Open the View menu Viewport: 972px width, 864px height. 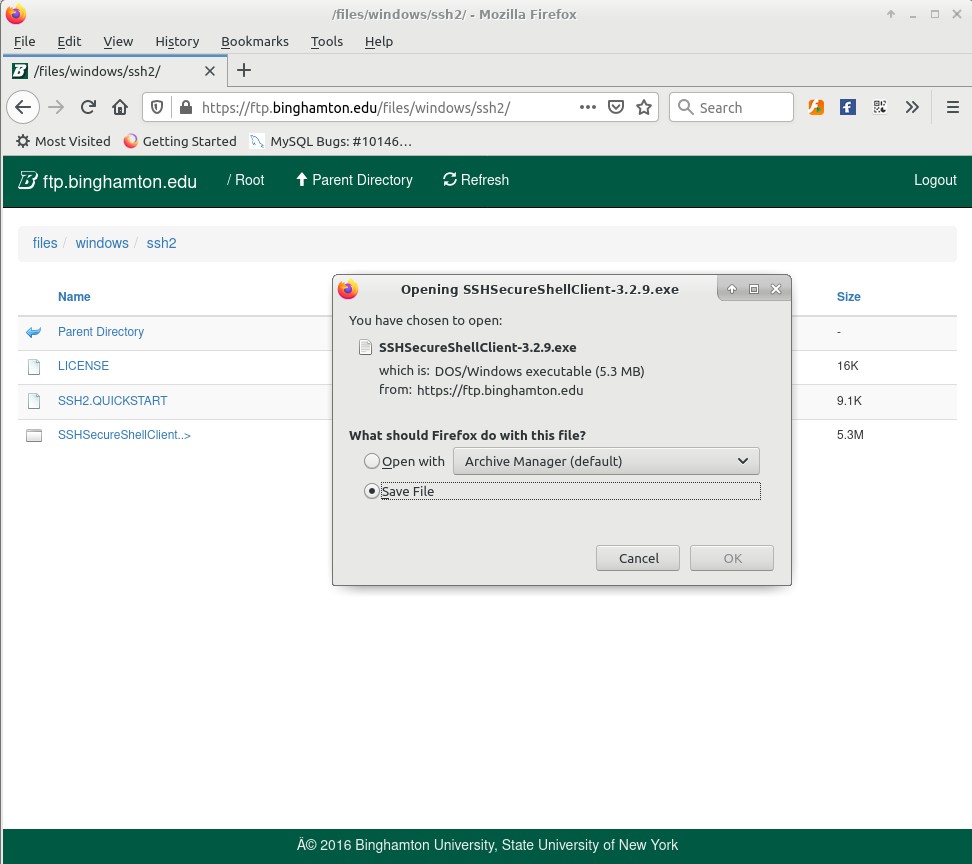[118, 42]
